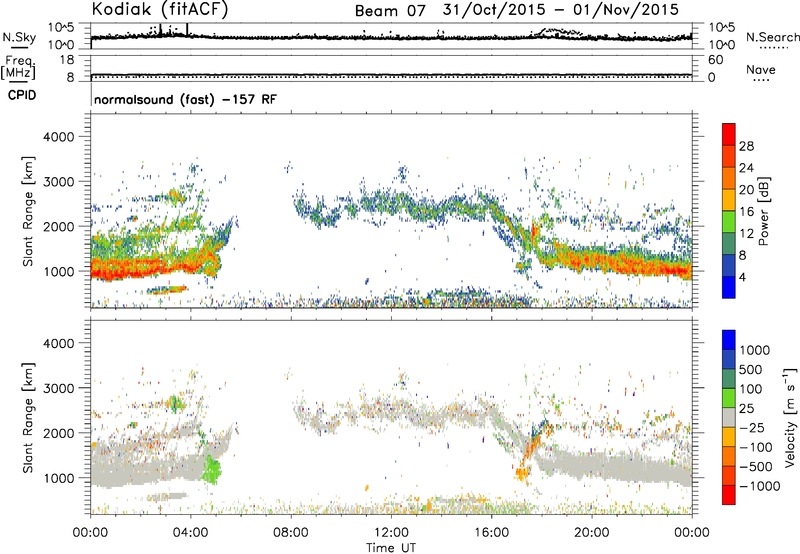This screenshot has height=554, width=800.
Task: Click the '28' power colorbar label
Action: click(746, 146)
